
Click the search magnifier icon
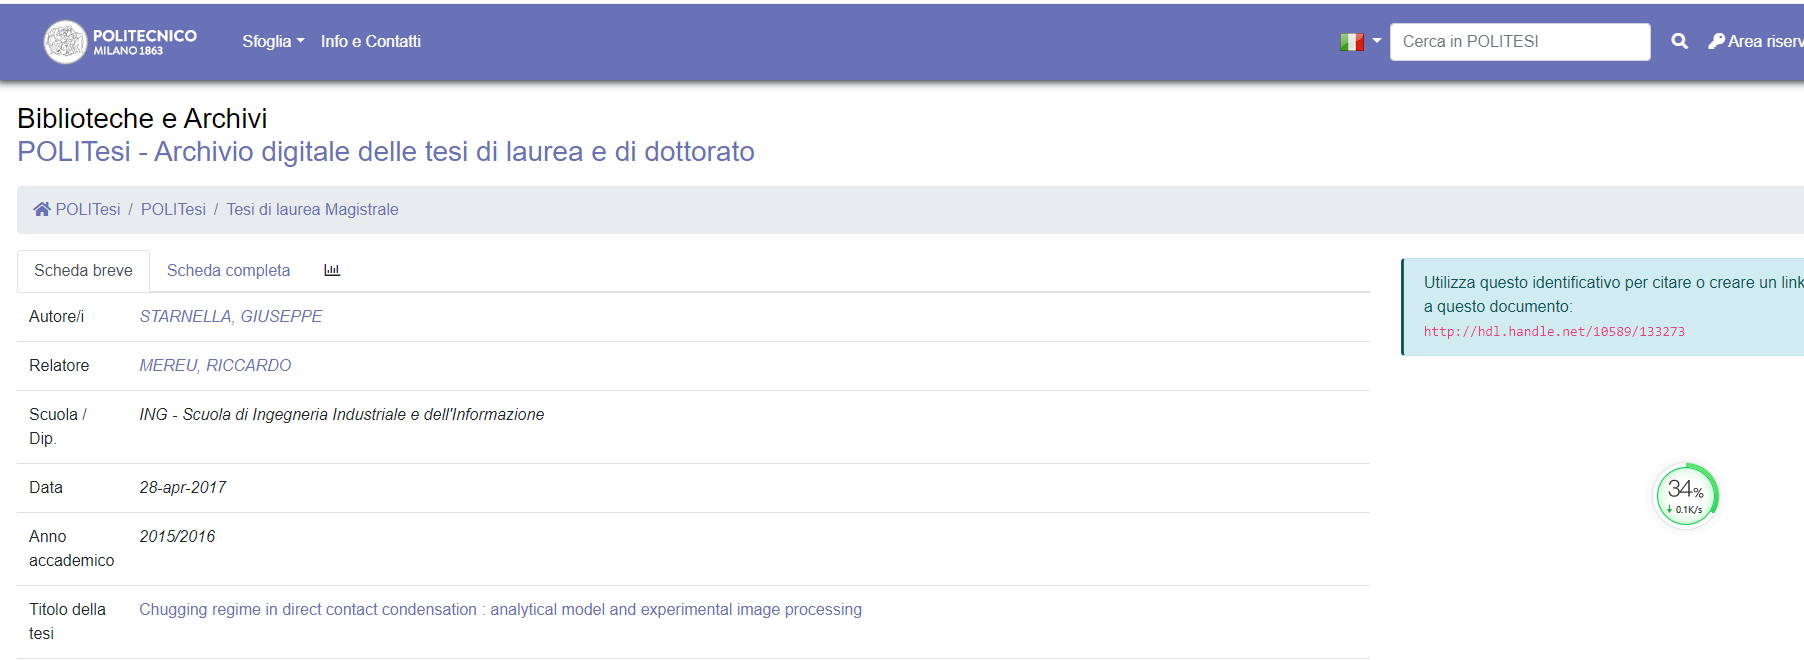(x=1679, y=41)
